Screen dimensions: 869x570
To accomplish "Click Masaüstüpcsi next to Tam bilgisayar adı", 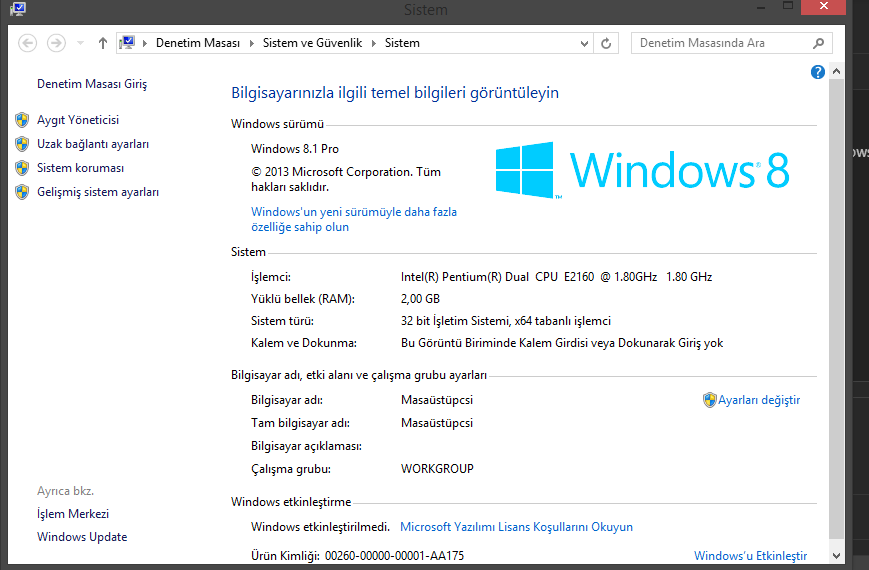I will point(437,423).
